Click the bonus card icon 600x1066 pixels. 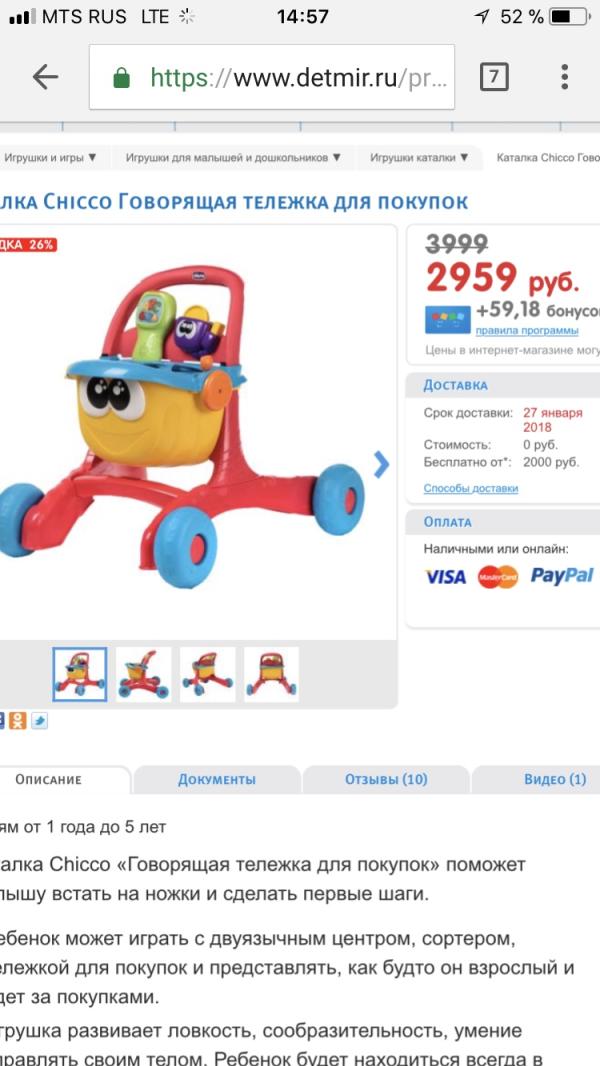coord(448,319)
